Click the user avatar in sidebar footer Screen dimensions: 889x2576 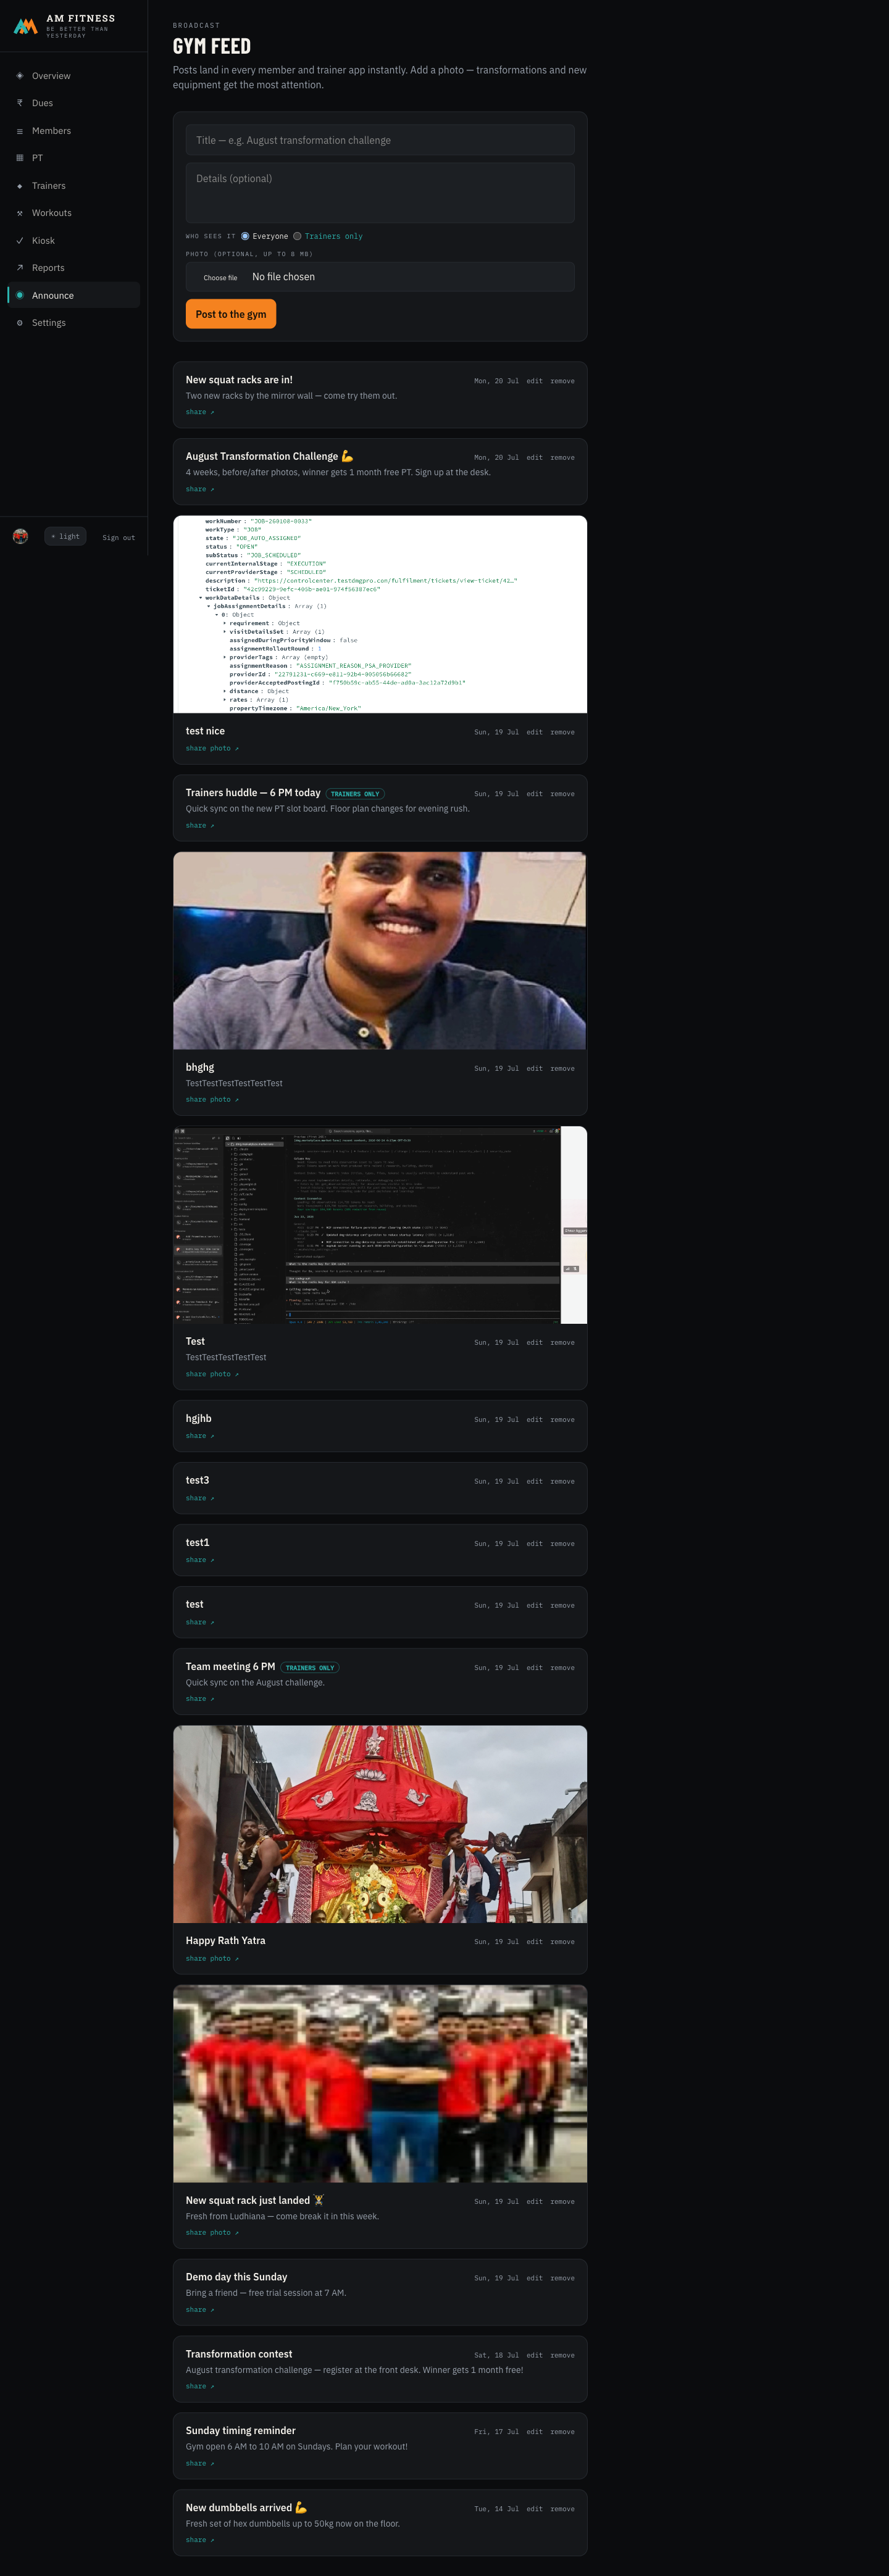tap(20, 536)
